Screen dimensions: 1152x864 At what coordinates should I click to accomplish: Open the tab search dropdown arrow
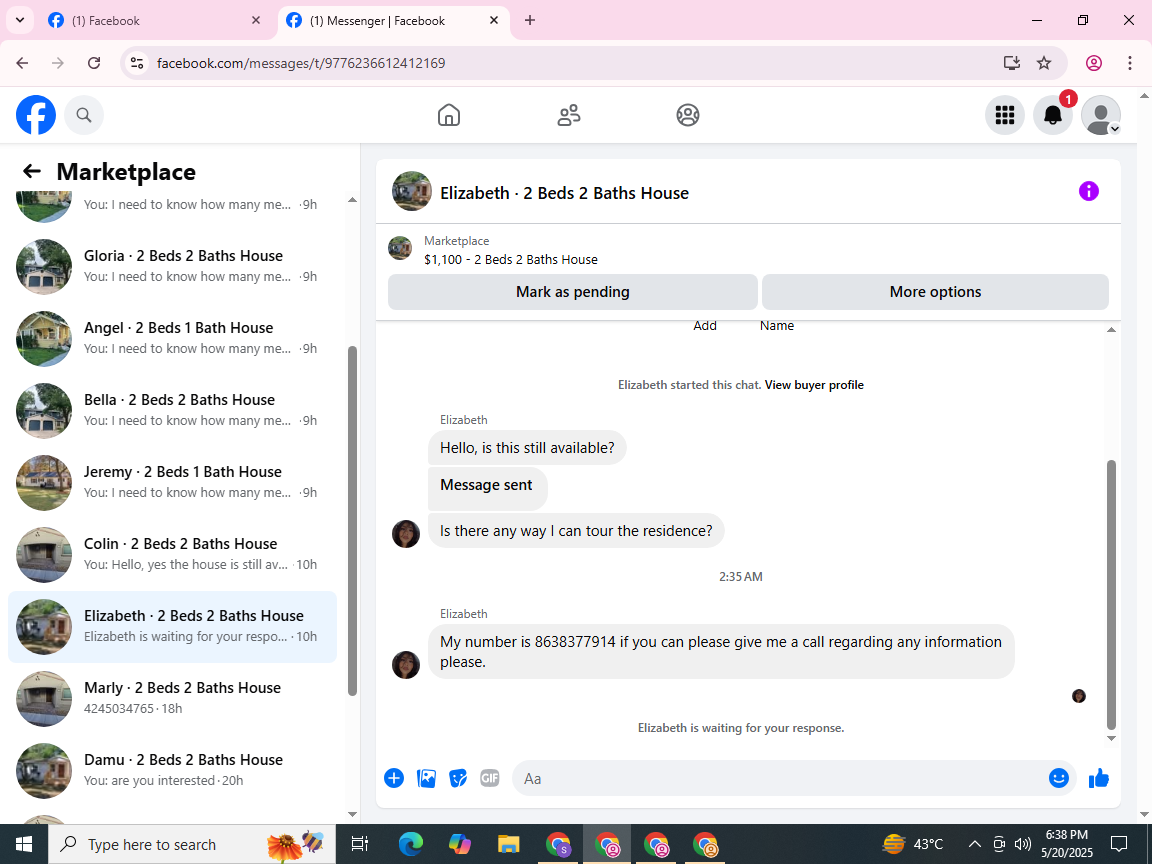point(20,21)
